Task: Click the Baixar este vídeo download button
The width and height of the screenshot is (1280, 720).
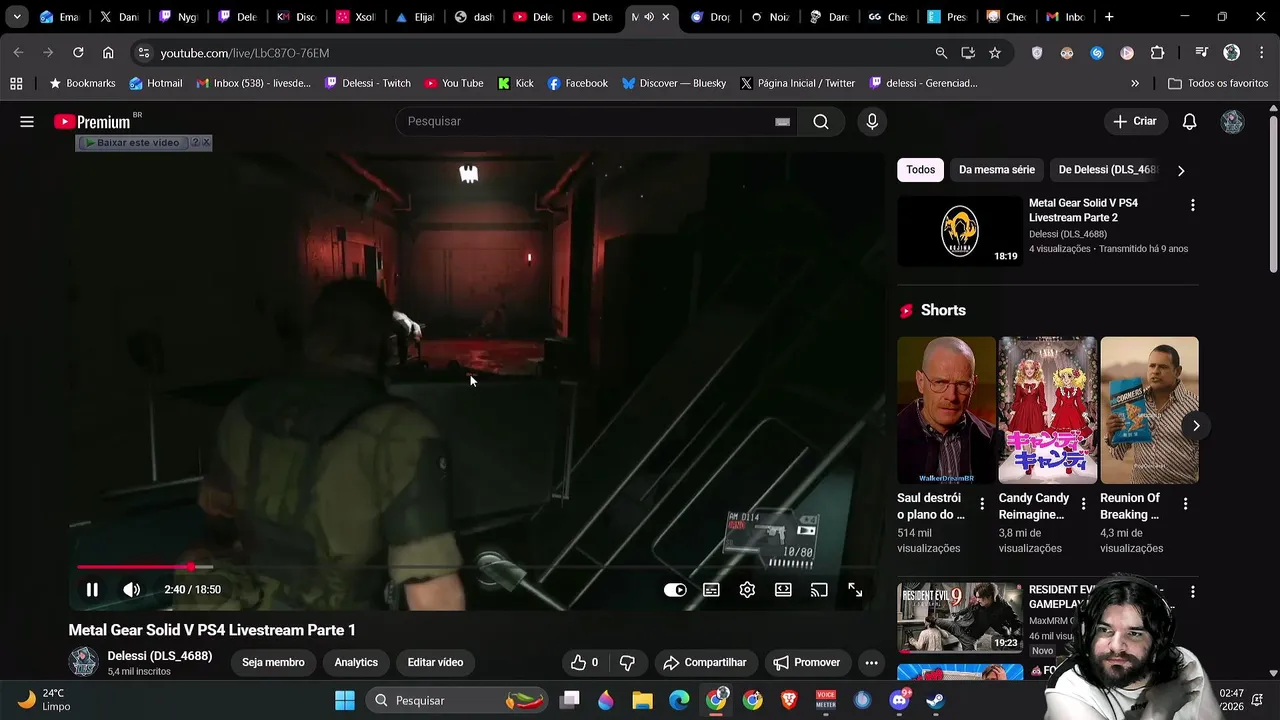Action: point(133,143)
